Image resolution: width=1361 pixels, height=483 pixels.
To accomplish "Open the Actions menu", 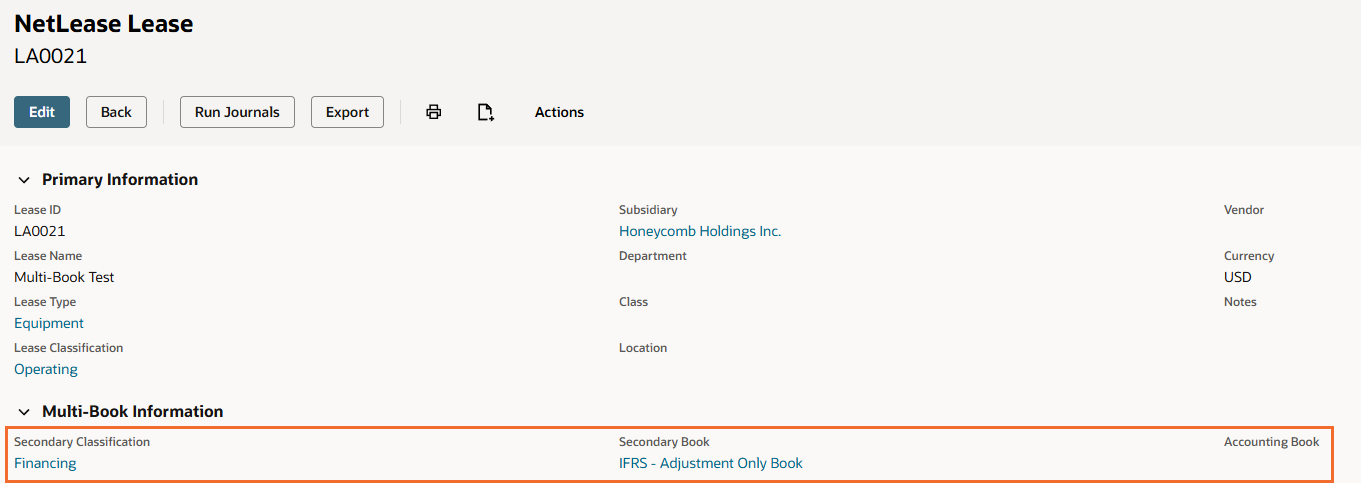I will (559, 112).
